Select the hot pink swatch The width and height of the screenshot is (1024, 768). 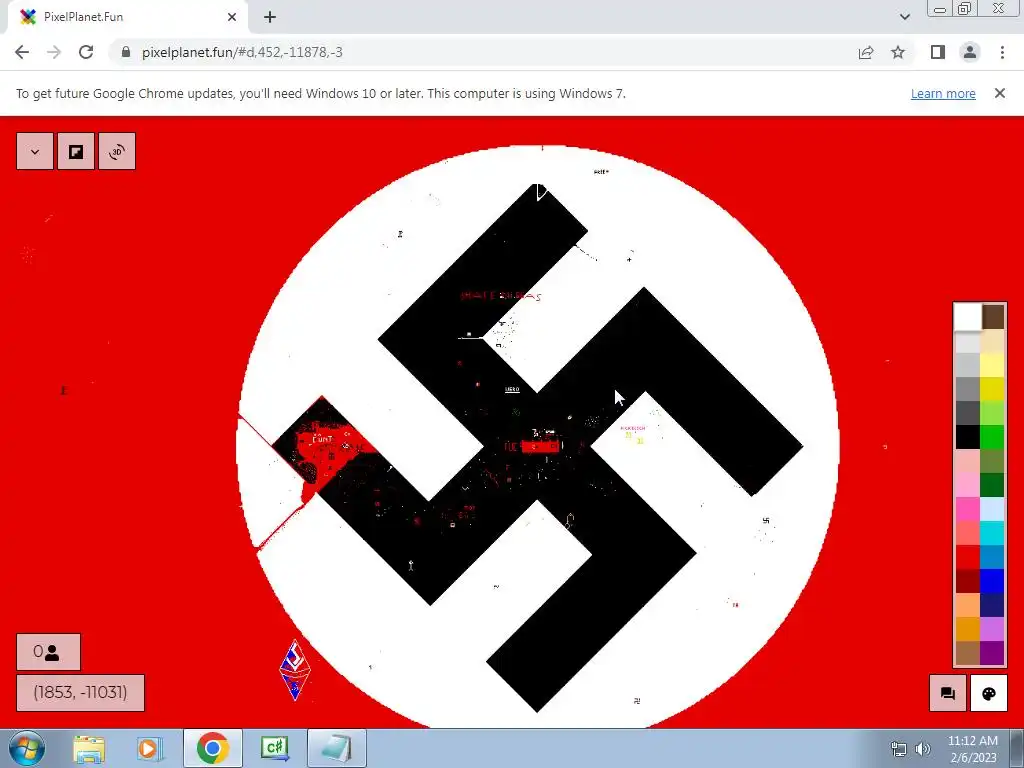pyautogui.click(x=967, y=509)
